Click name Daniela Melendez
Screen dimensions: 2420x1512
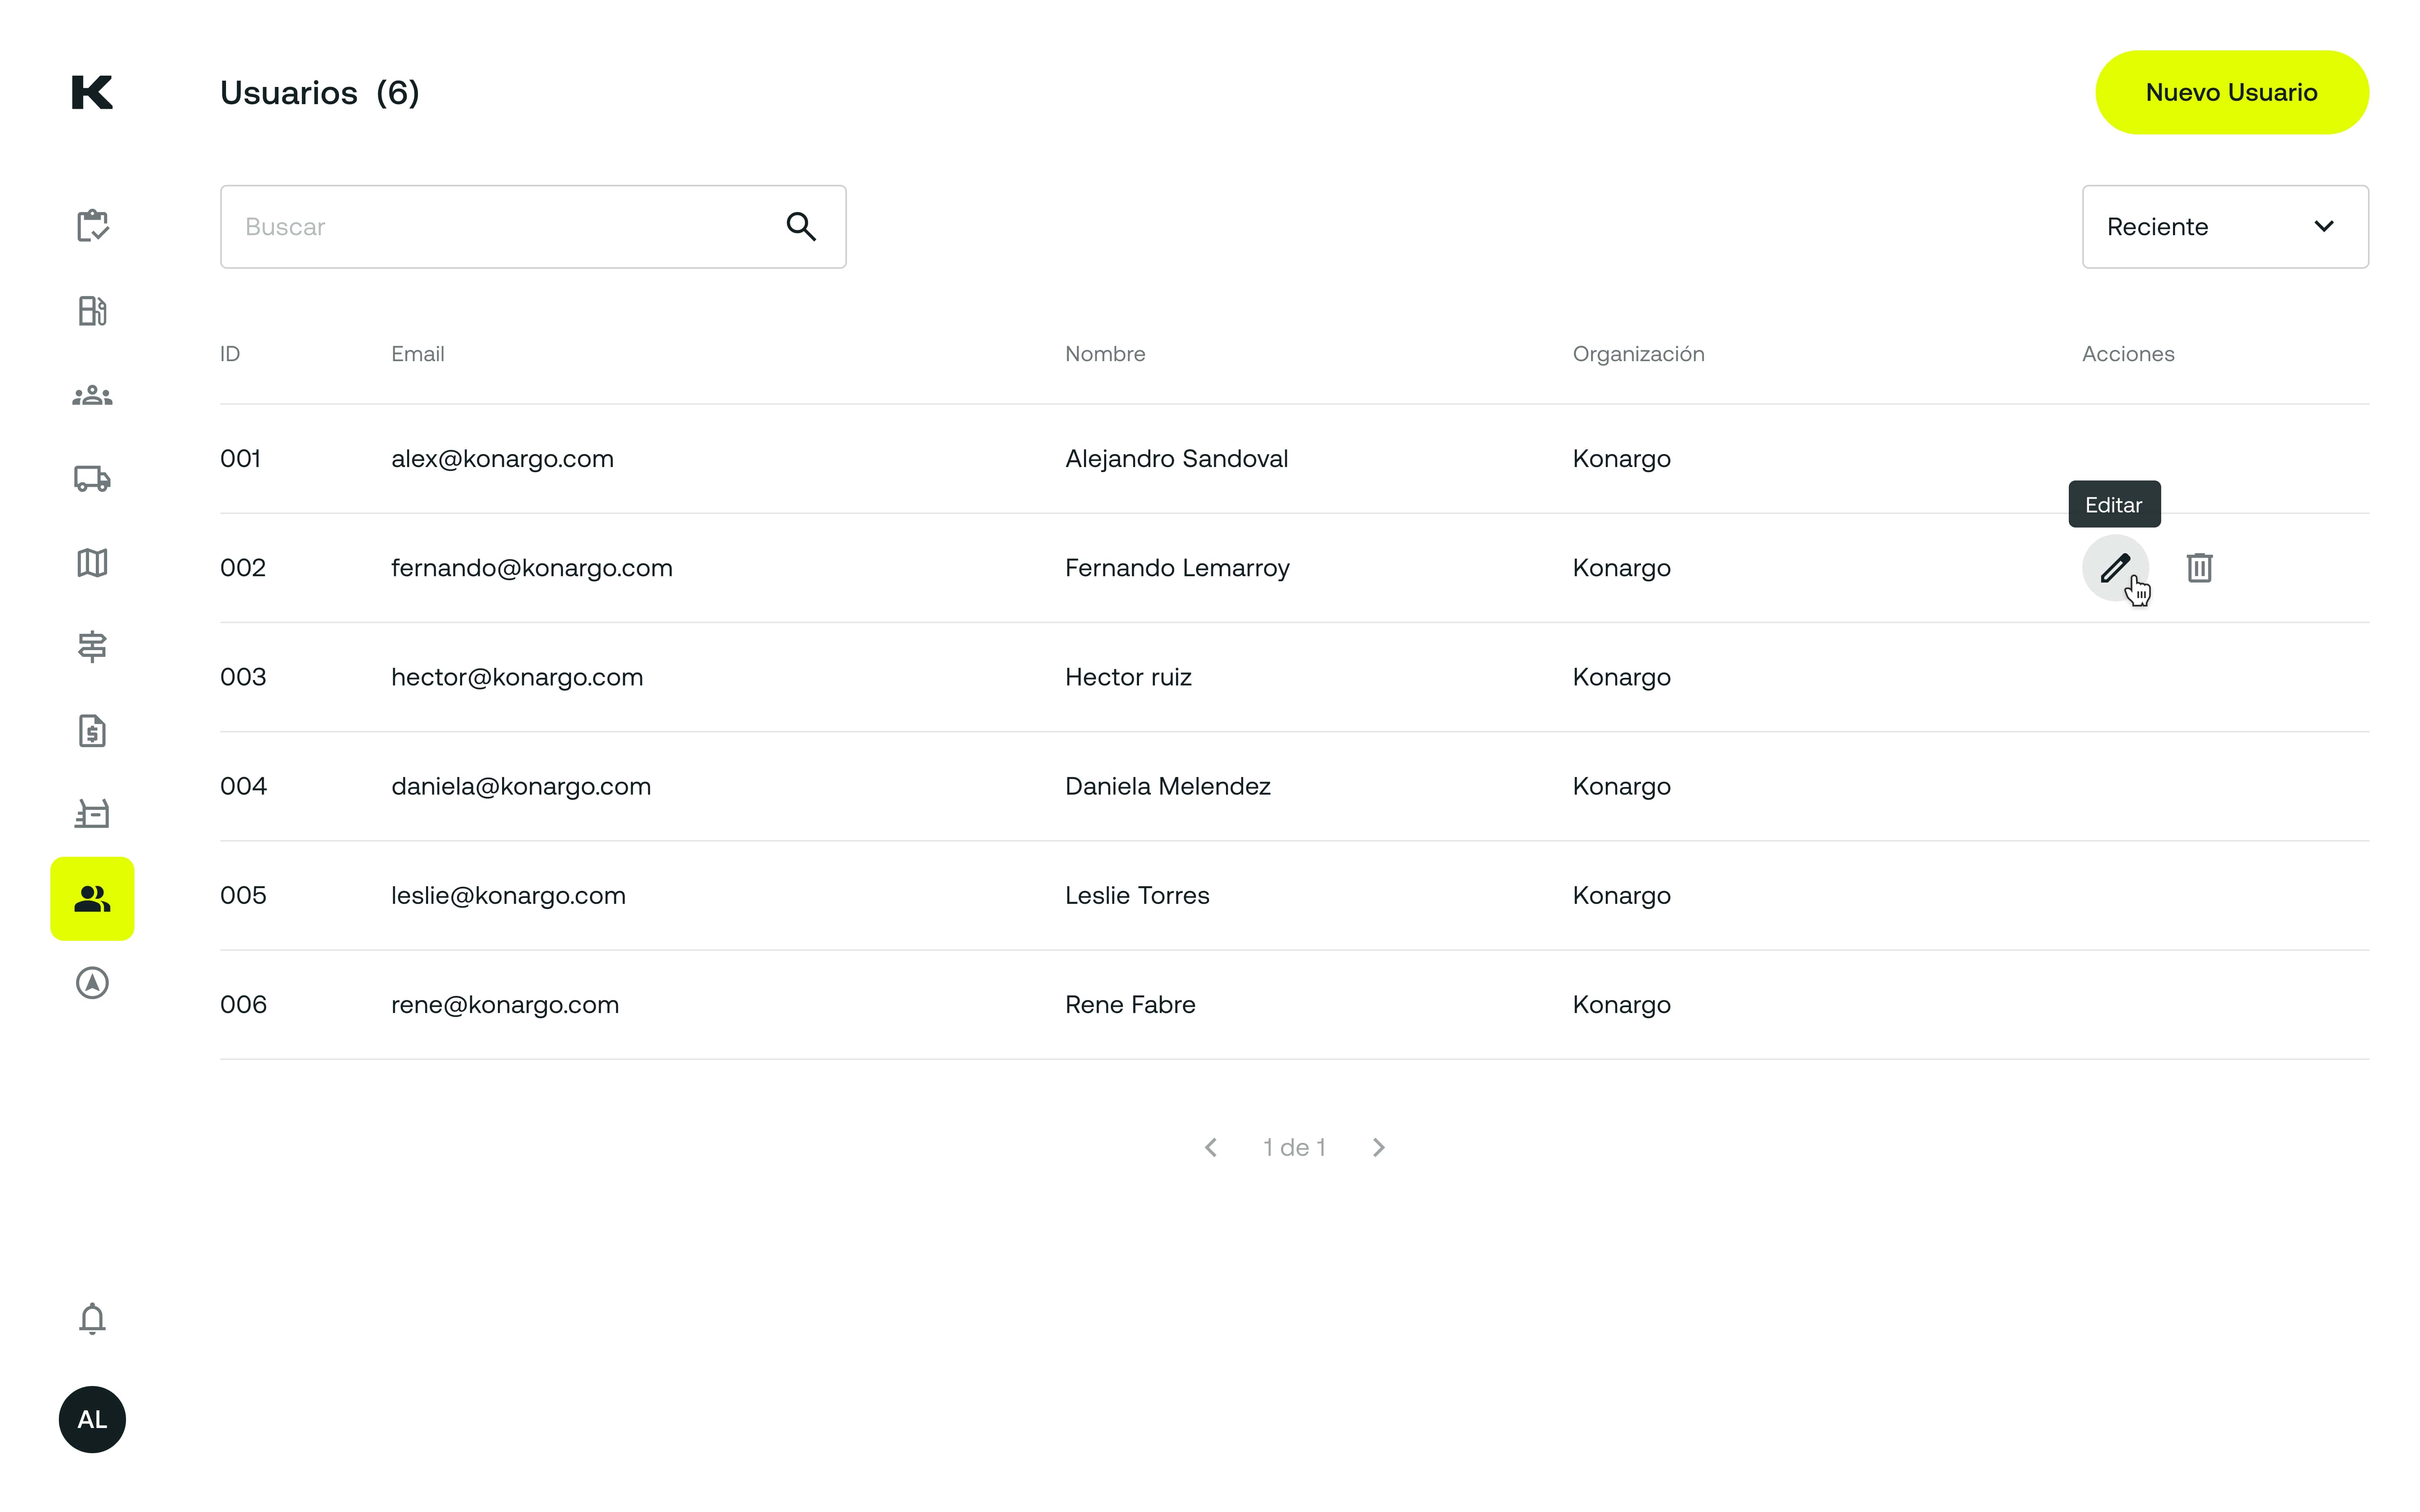tap(1167, 786)
